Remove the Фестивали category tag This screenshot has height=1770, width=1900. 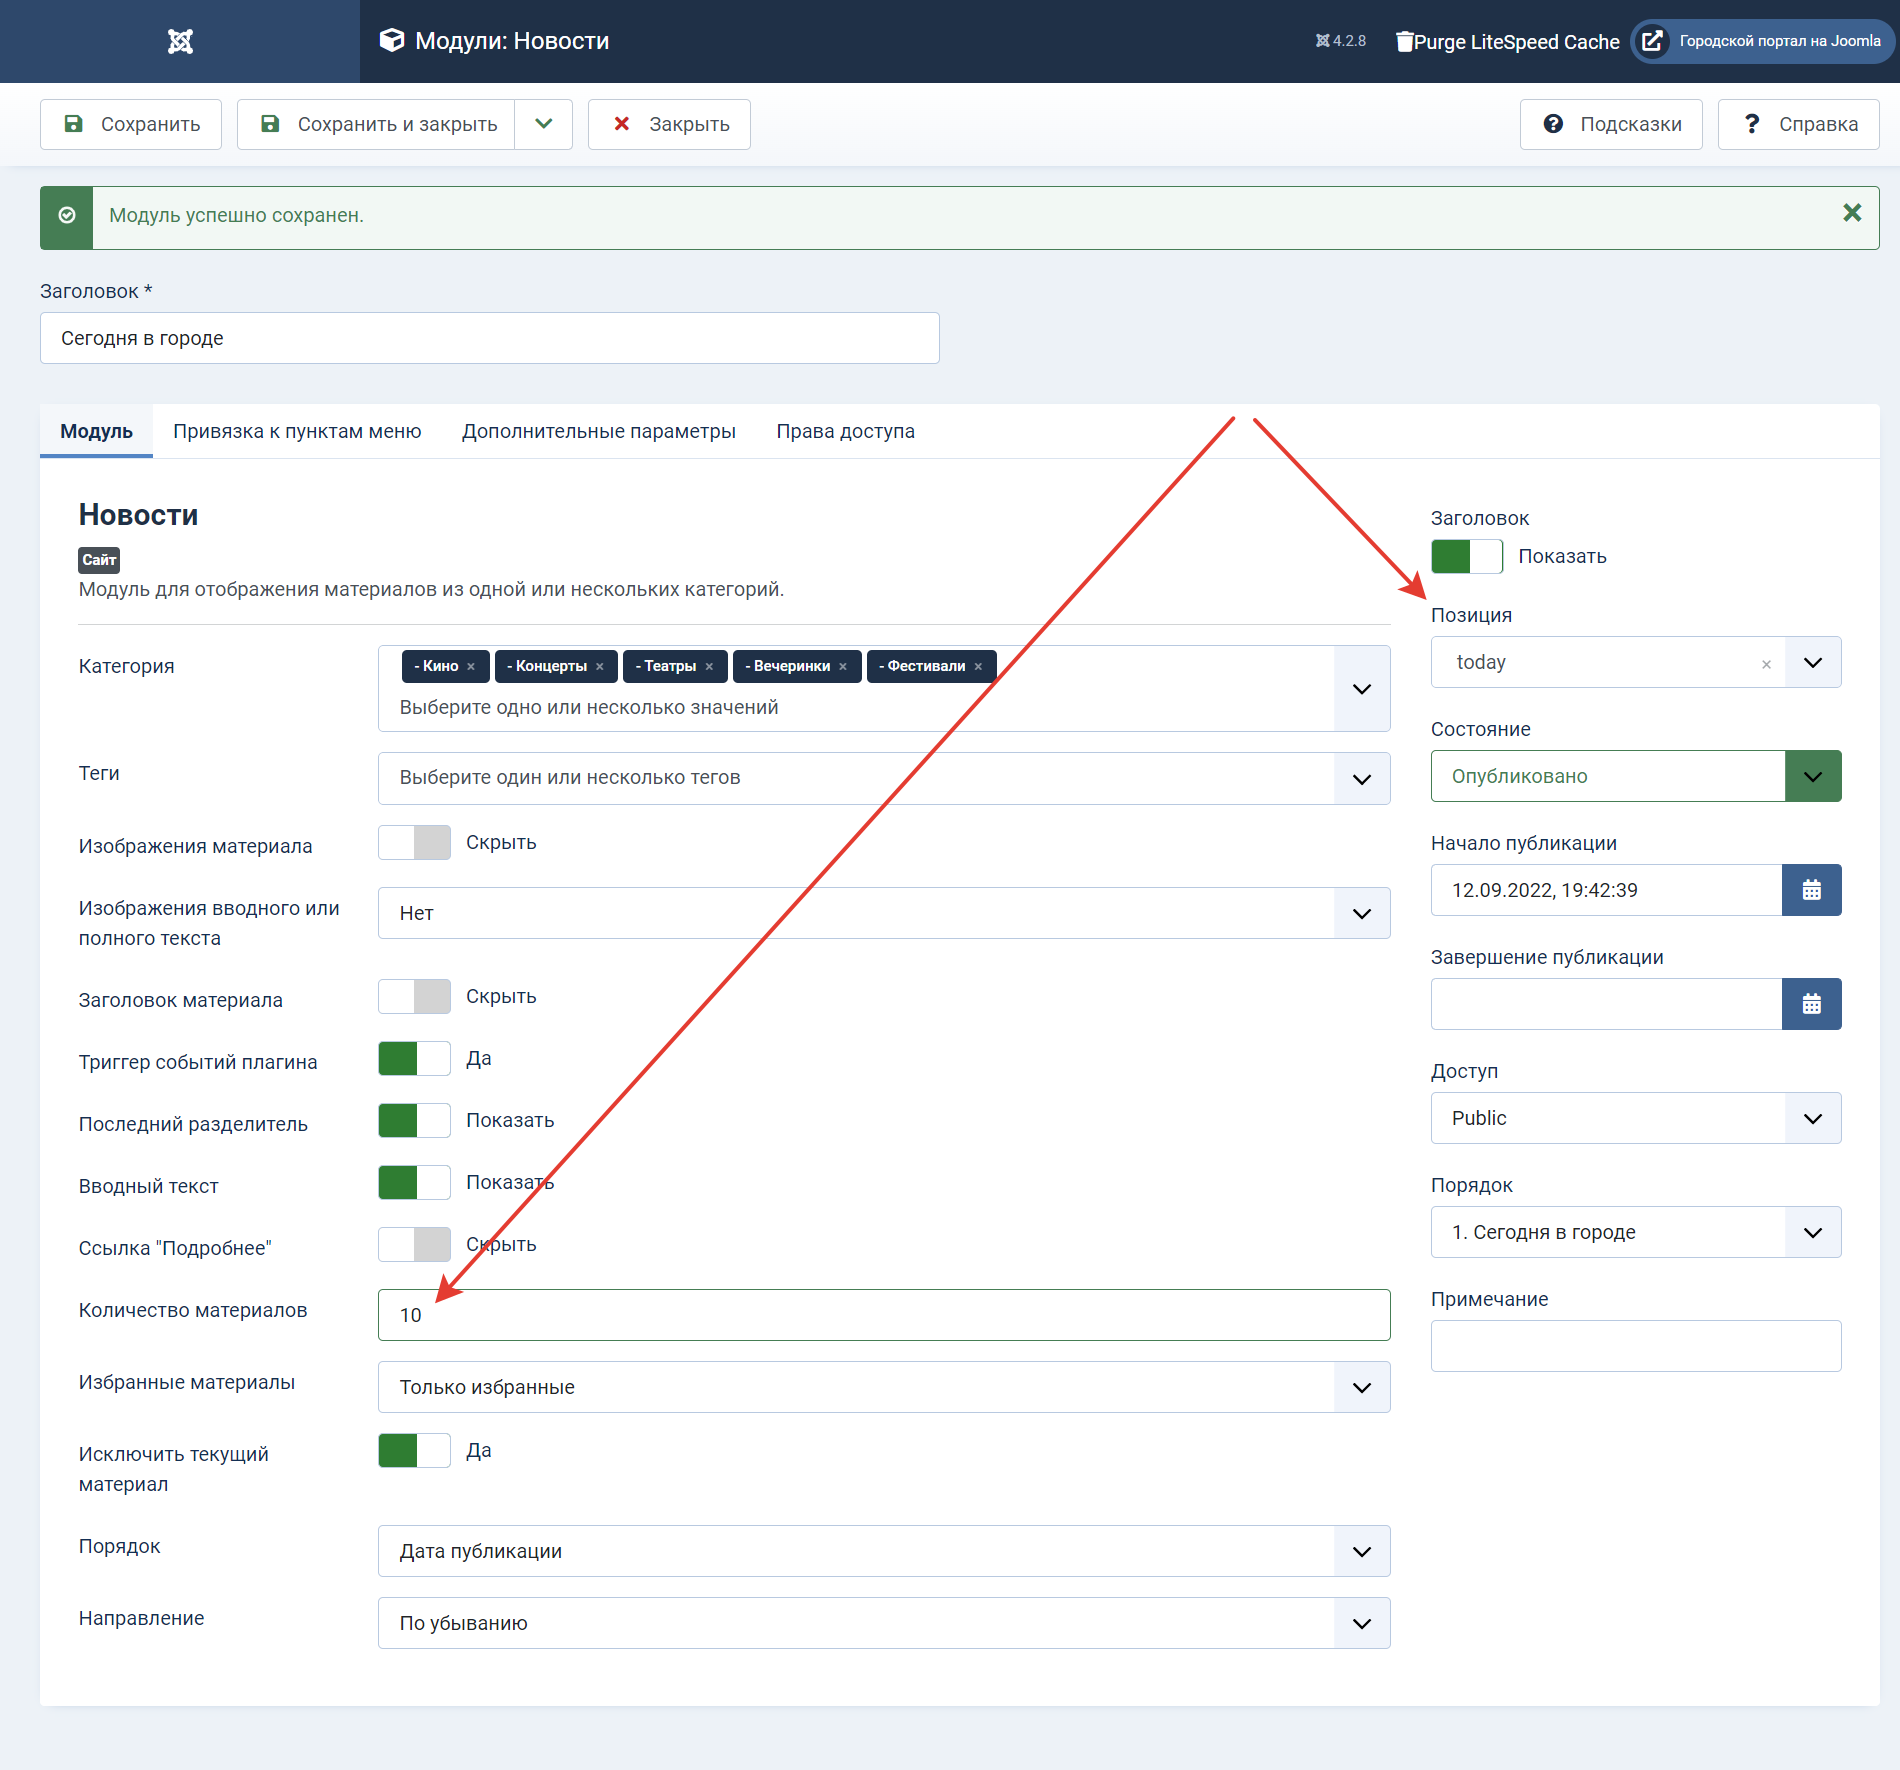coord(978,667)
